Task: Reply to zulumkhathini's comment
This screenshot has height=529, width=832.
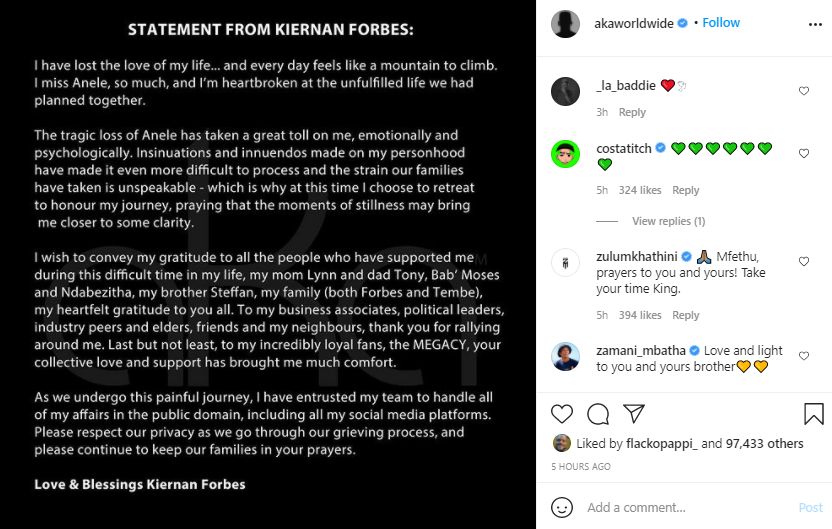Action: point(686,316)
